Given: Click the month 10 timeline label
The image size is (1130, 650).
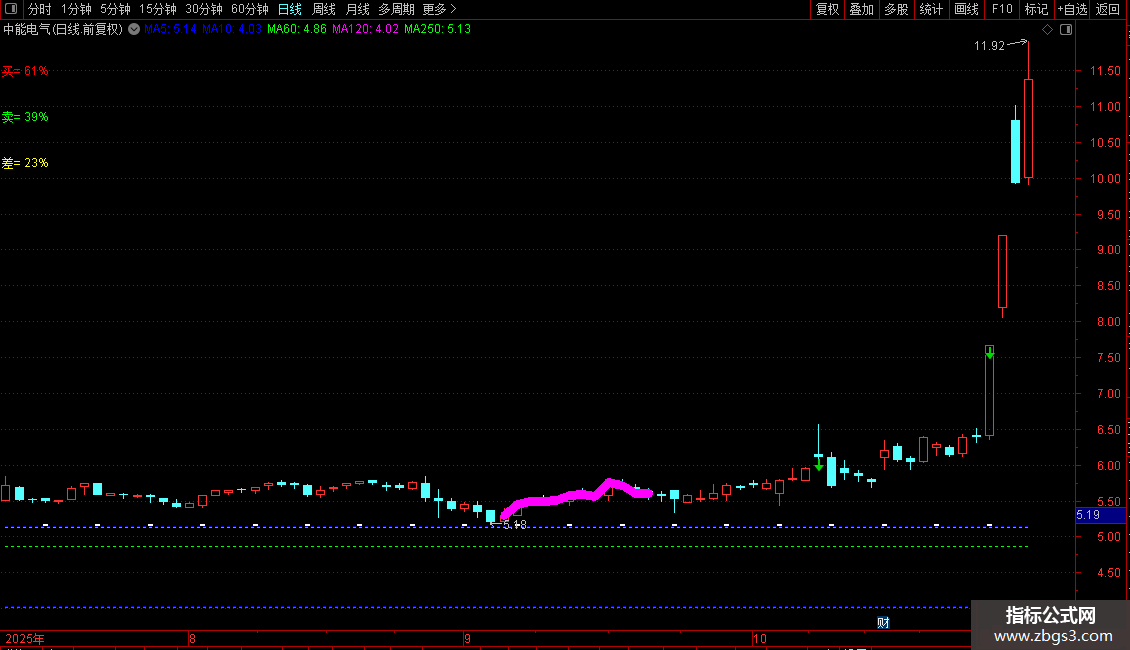Looking at the screenshot, I should point(760,638).
